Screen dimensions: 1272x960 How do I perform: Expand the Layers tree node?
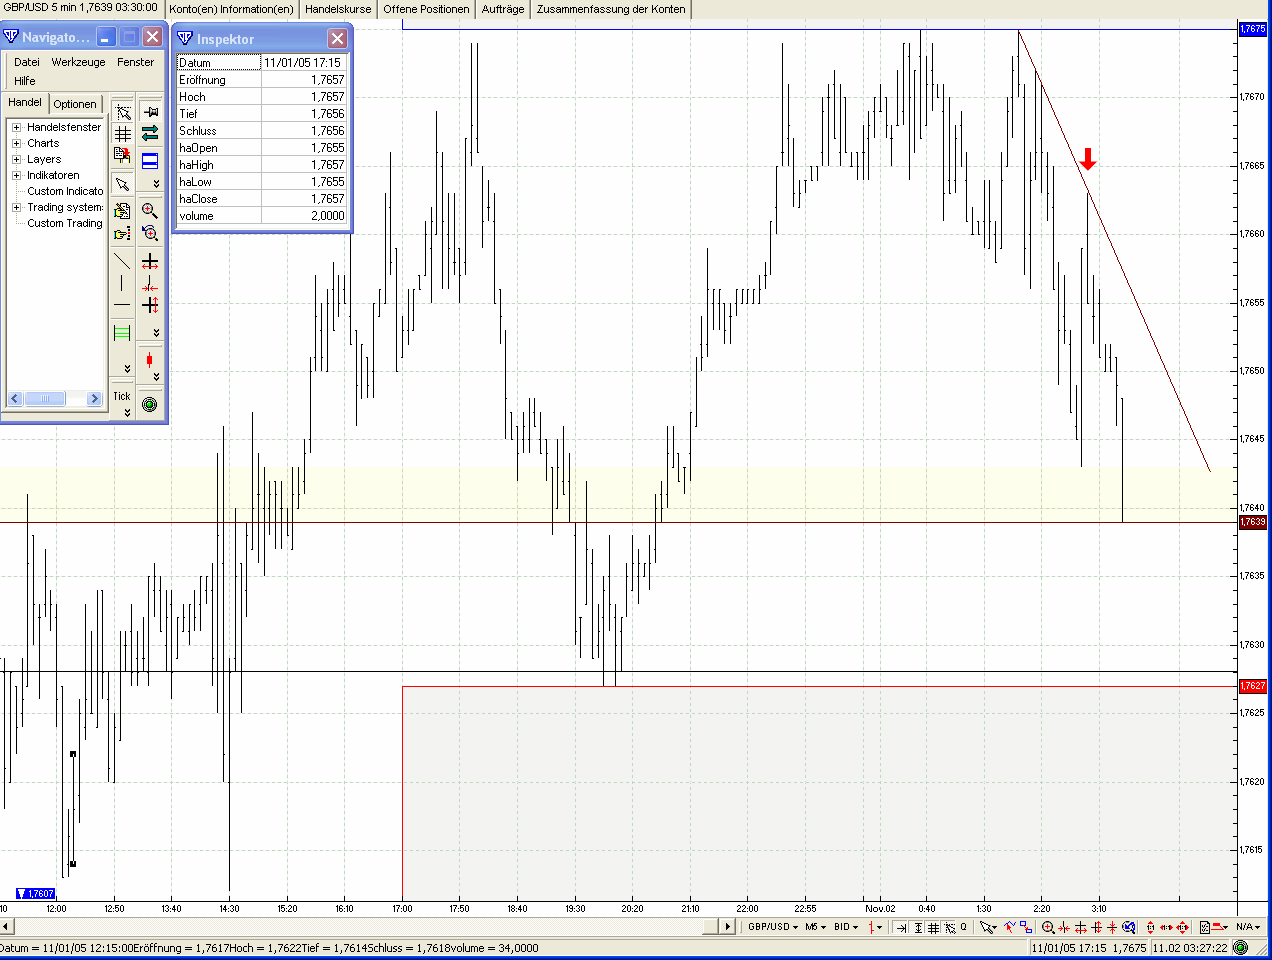pos(16,159)
